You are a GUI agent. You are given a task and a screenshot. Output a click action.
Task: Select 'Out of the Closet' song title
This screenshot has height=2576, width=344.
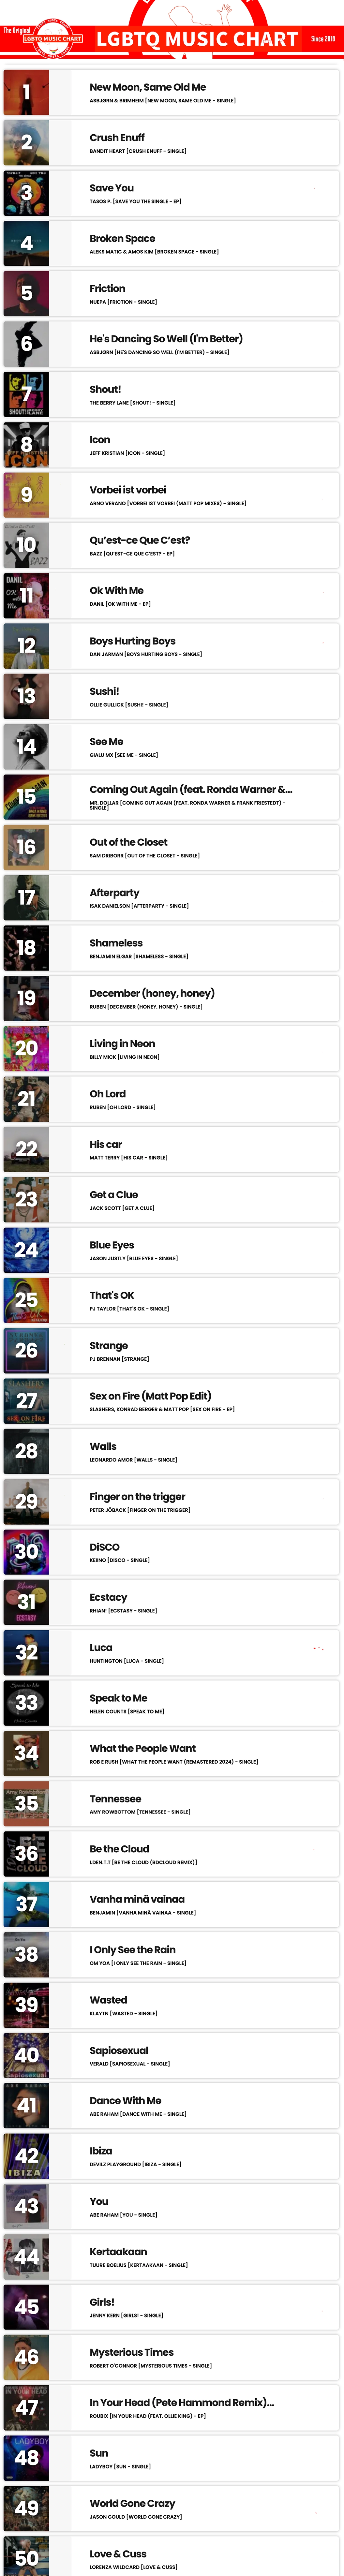128,842
